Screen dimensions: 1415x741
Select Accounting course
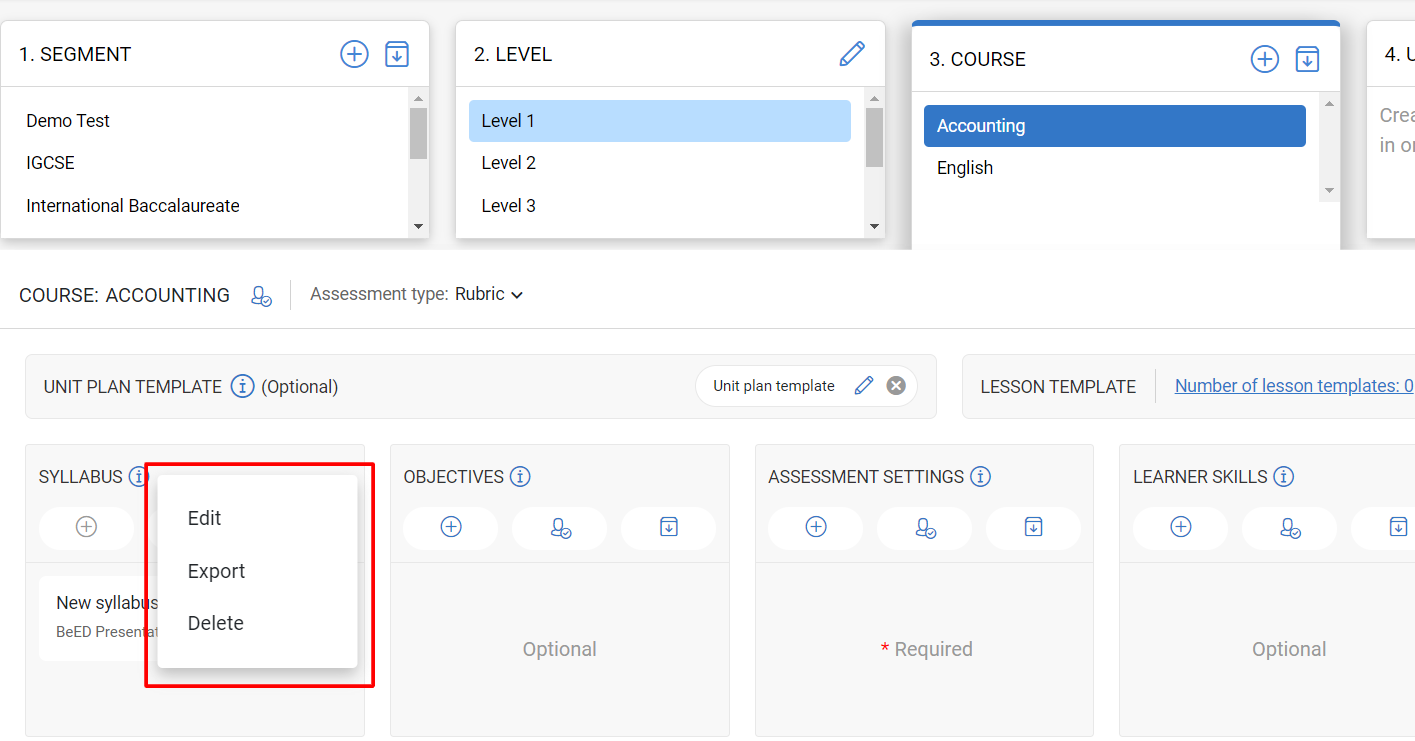click(1115, 126)
